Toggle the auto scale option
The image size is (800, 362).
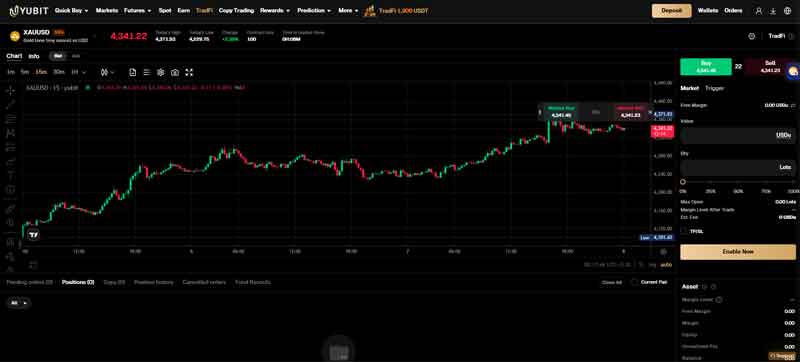coord(666,265)
